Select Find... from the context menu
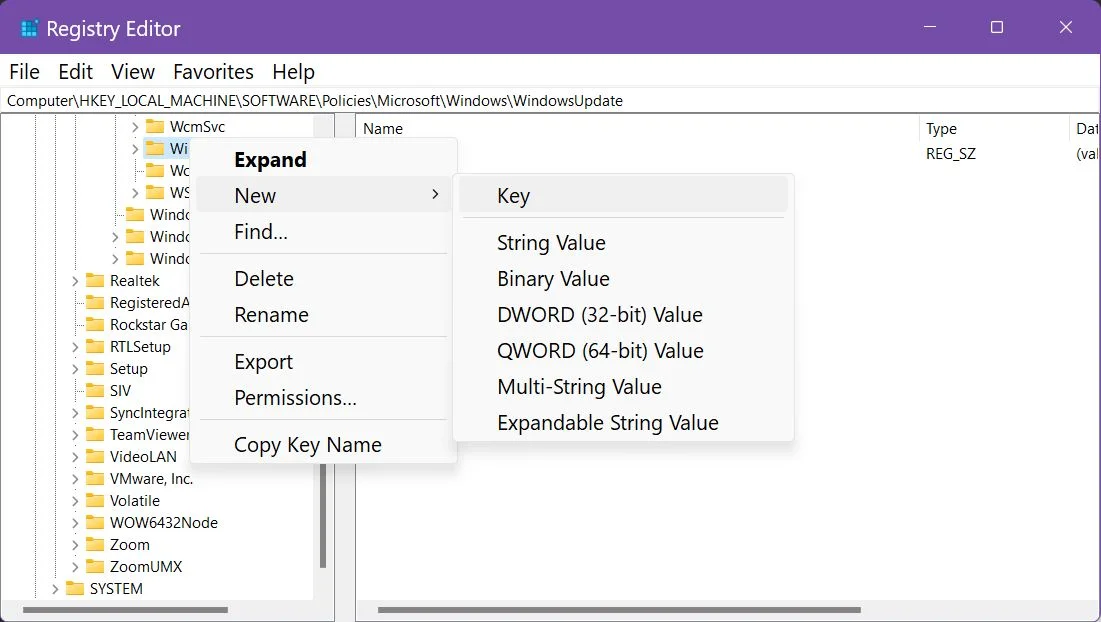Image resolution: width=1101 pixels, height=622 pixels. click(323, 232)
